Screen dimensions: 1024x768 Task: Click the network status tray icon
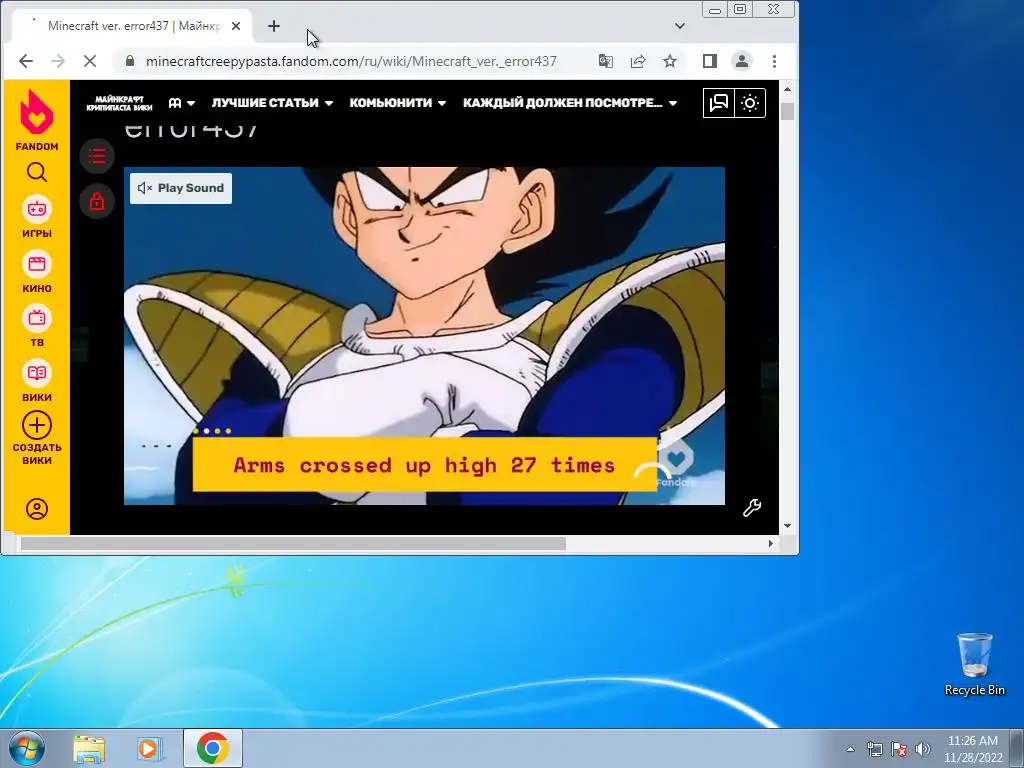[x=874, y=750]
